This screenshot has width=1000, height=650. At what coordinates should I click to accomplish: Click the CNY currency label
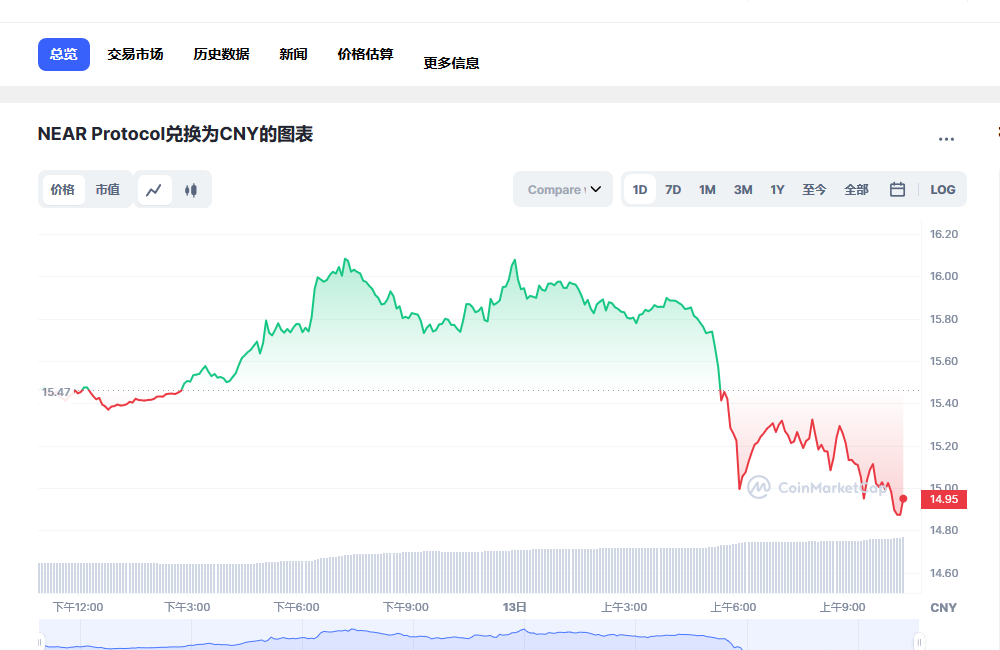pyautogui.click(x=943, y=608)
